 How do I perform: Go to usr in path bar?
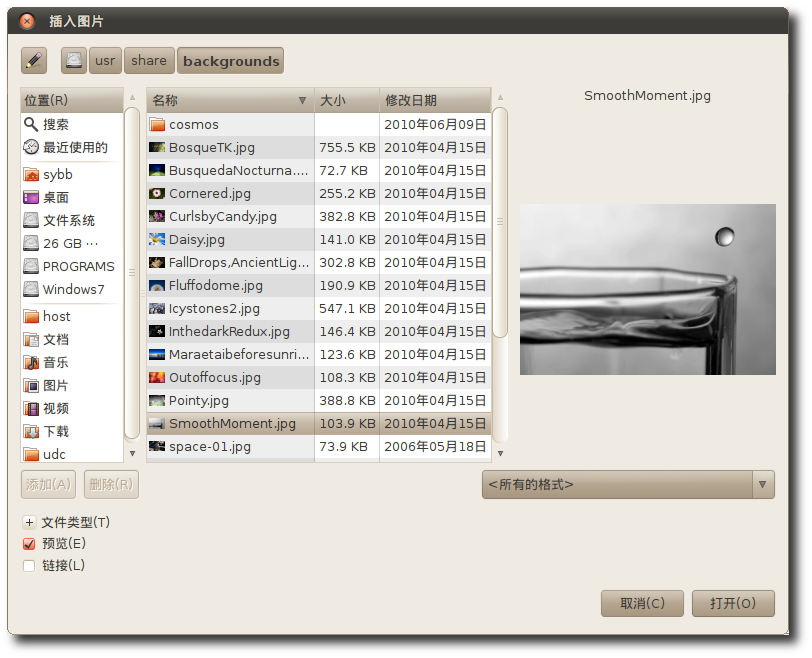coord(105,61)
